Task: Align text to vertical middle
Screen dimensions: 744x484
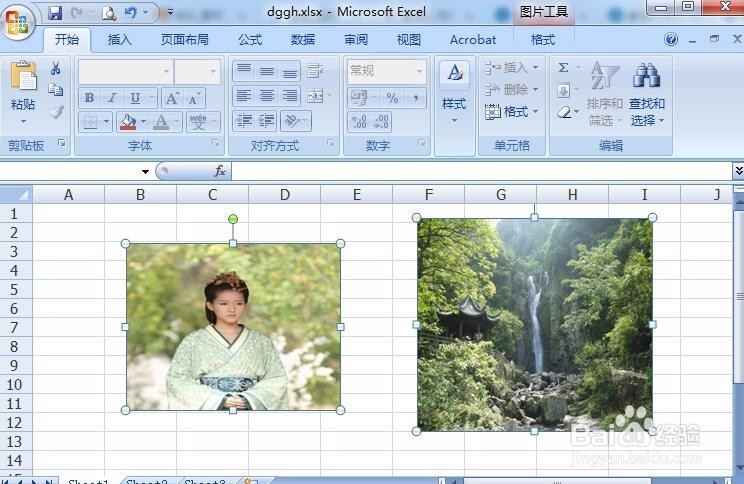Action: [x=267, y=71]
